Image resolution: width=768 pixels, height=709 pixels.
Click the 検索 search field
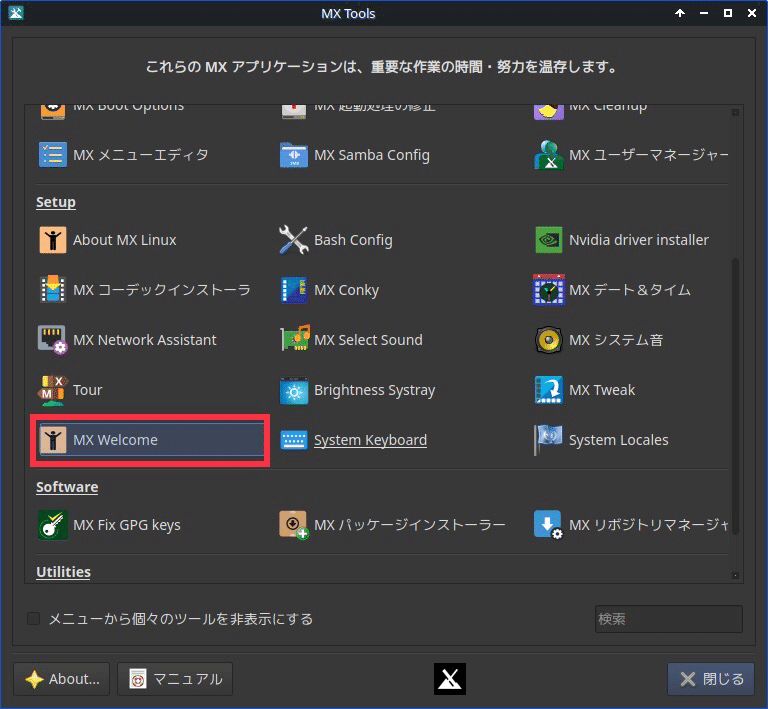click(x=669, y=619)
